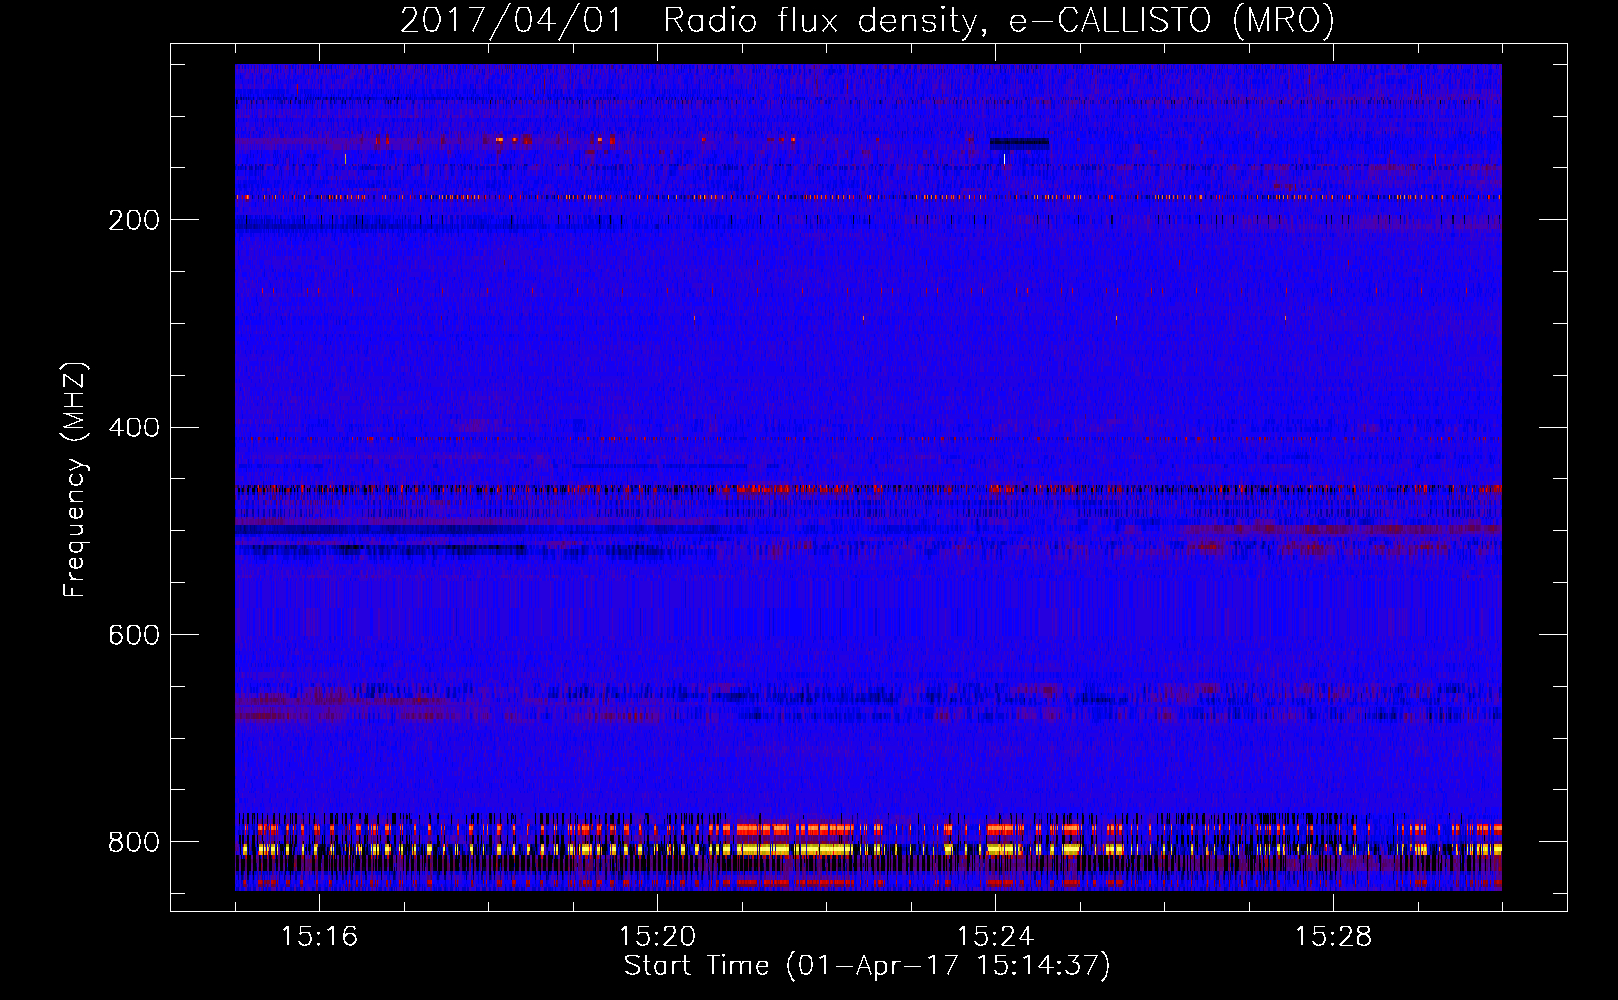Click the 800 frequency tick label
Image resolution: width=1618 pixels, height=1000 pixels.
(134, 842)
